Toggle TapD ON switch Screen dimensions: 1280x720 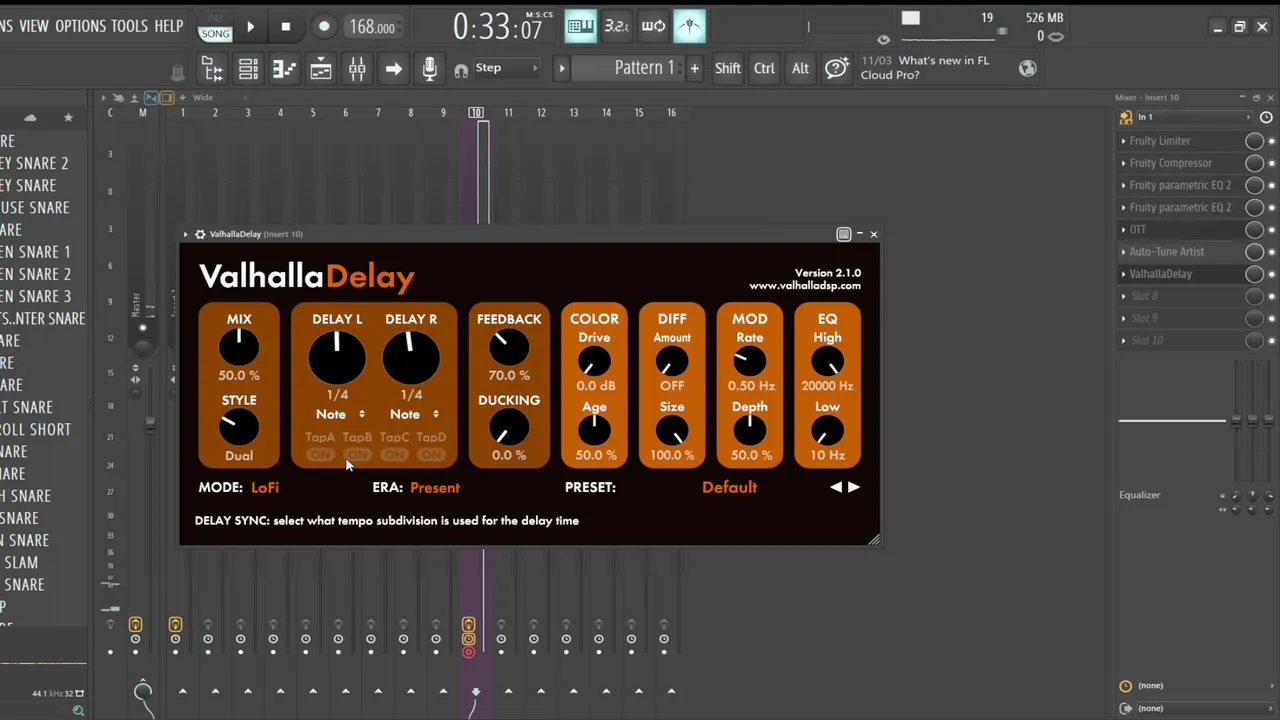[431, 456]
